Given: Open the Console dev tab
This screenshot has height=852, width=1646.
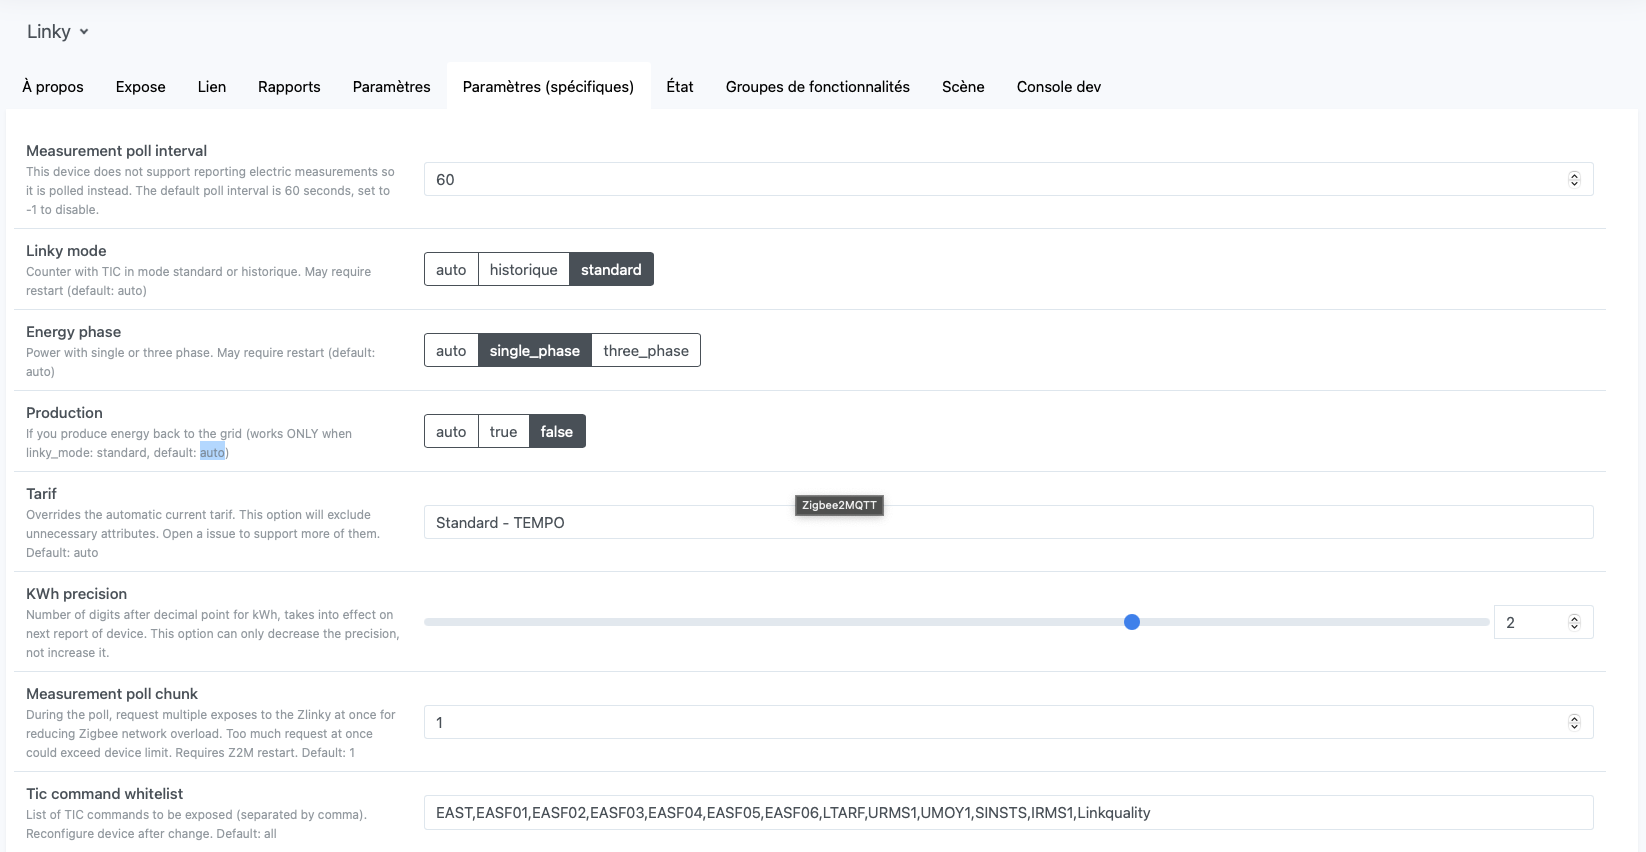Looking at the screenshot, I should tap(1058, 87).
